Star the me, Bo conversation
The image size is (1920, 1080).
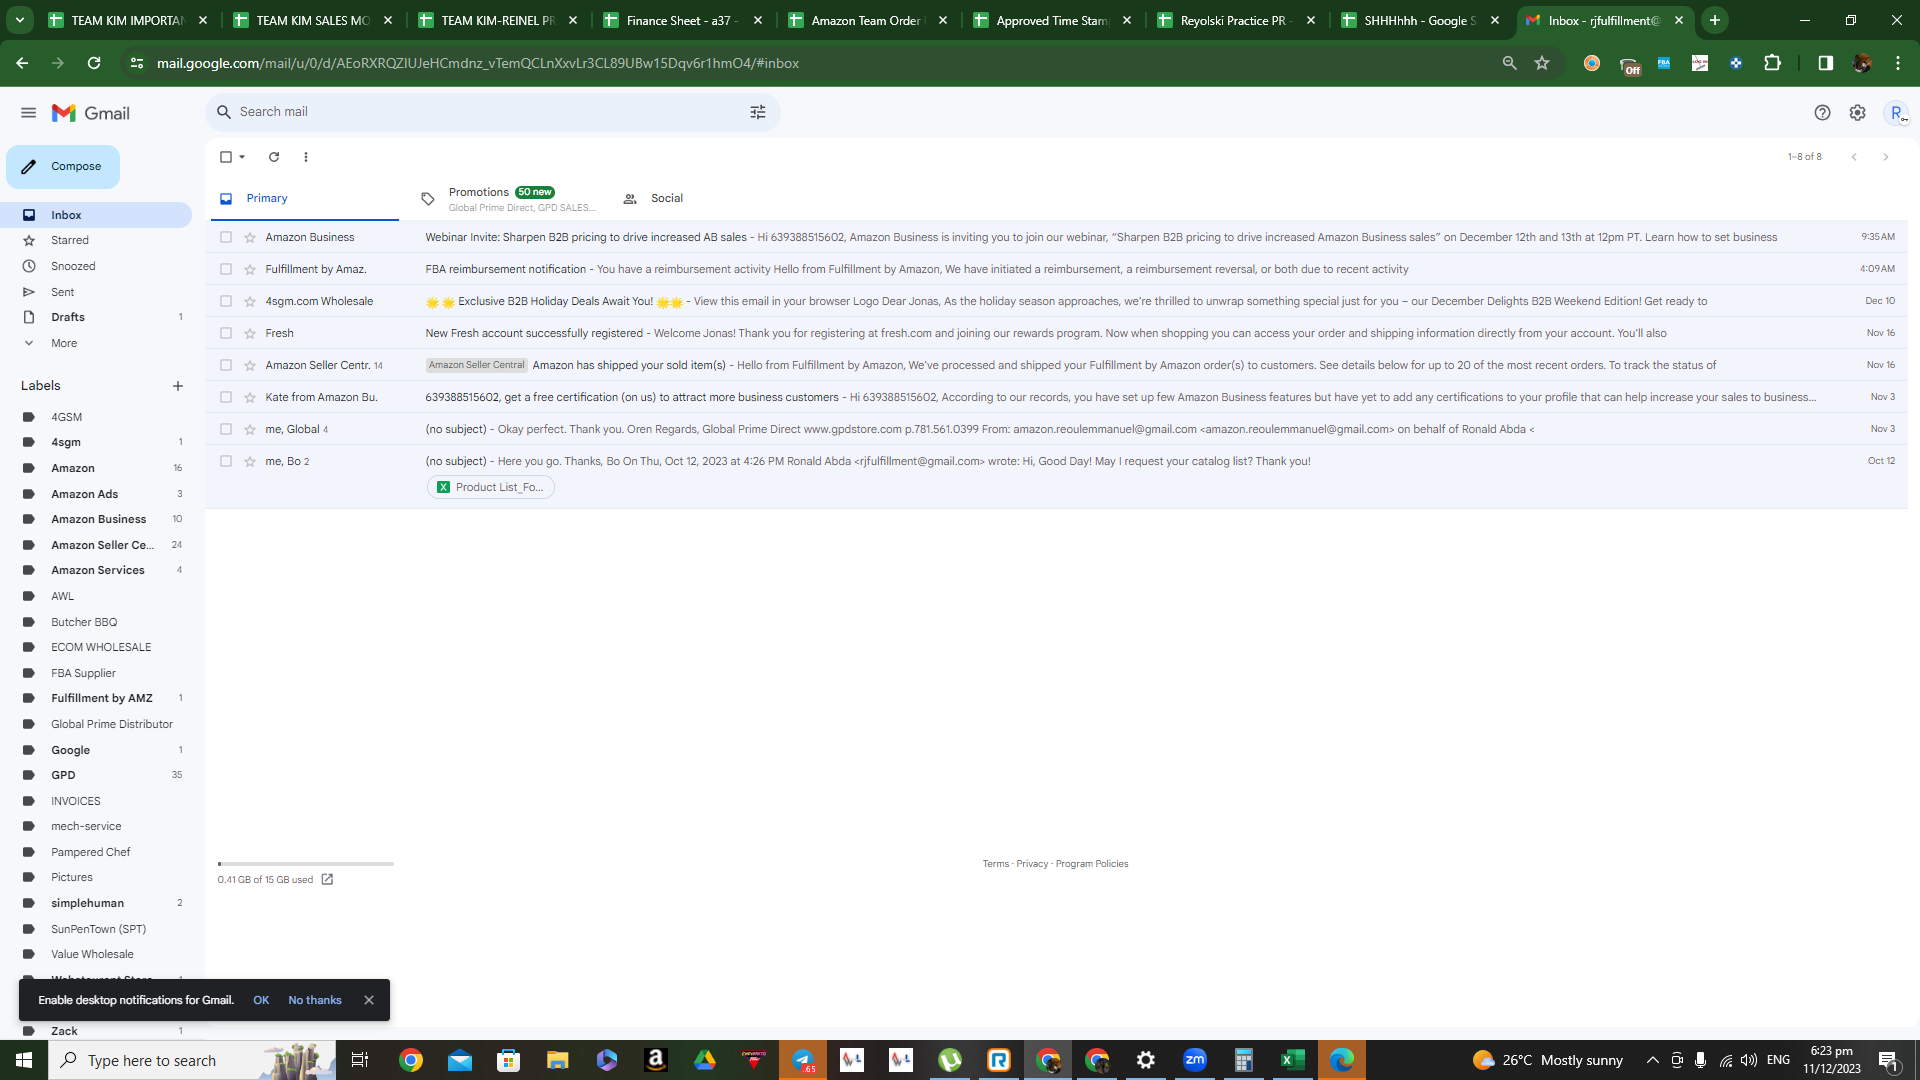250,462
